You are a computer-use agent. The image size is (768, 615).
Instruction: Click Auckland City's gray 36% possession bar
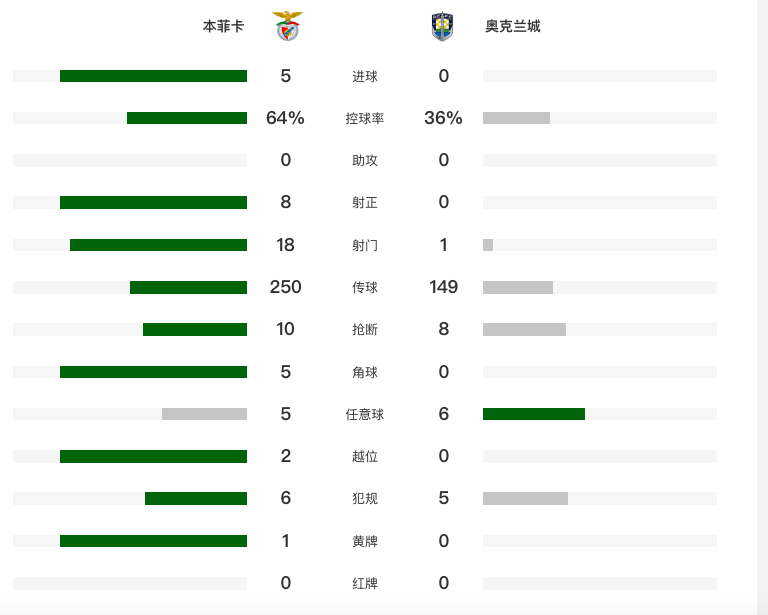[516, 118]
